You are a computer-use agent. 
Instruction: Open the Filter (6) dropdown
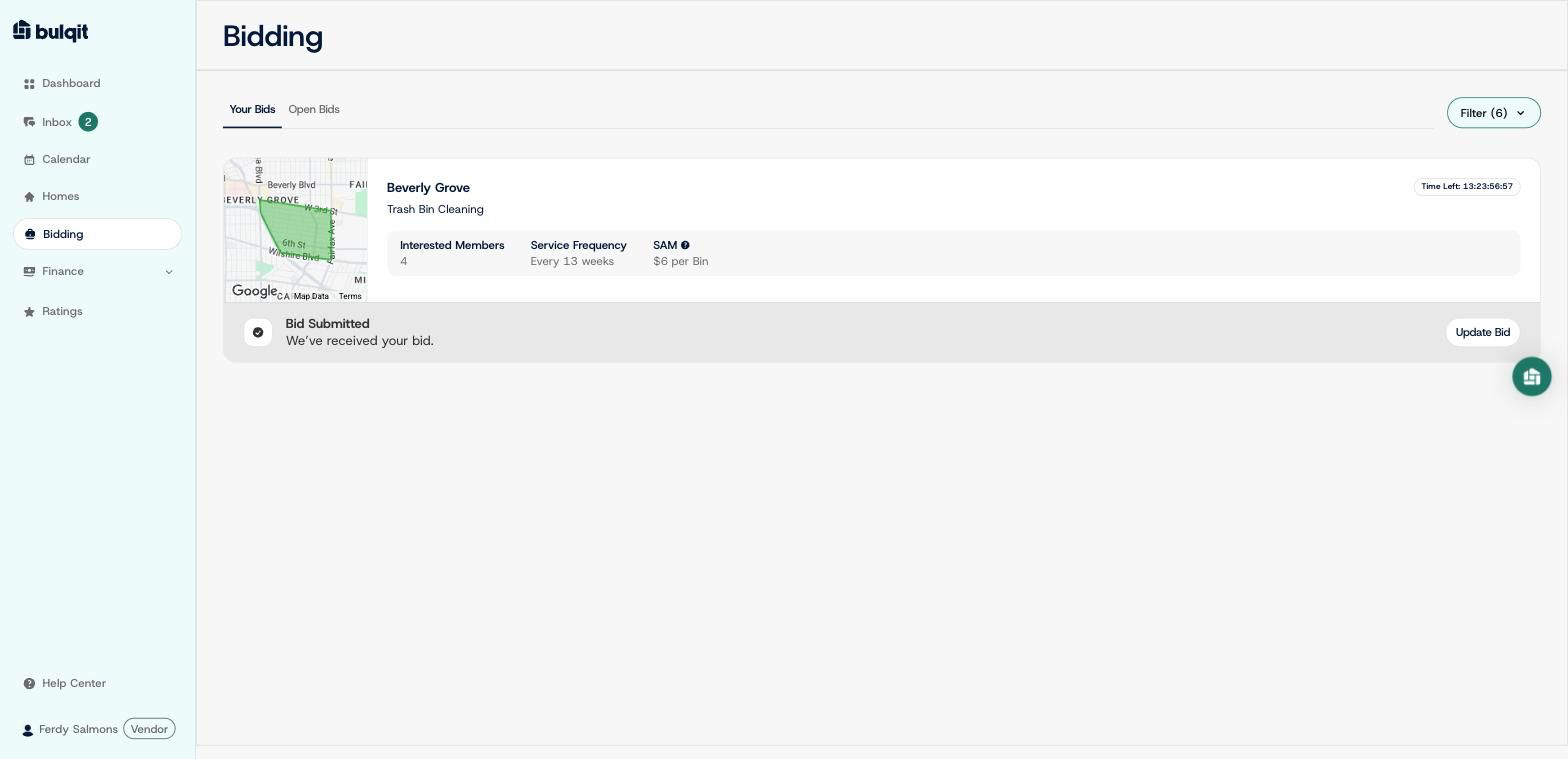coord(1493,113)
